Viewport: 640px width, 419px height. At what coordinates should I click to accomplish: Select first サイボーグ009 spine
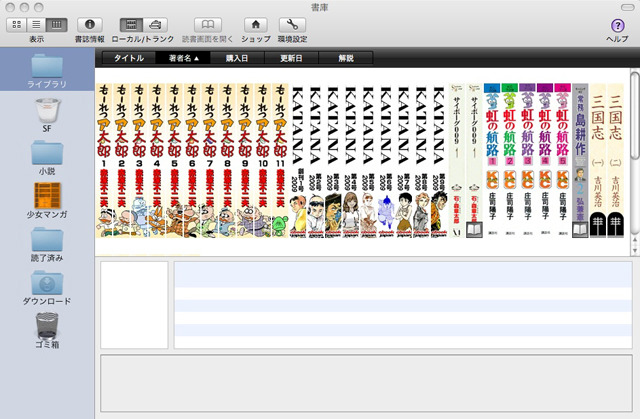pyautogui.click(x=457, y=160)
